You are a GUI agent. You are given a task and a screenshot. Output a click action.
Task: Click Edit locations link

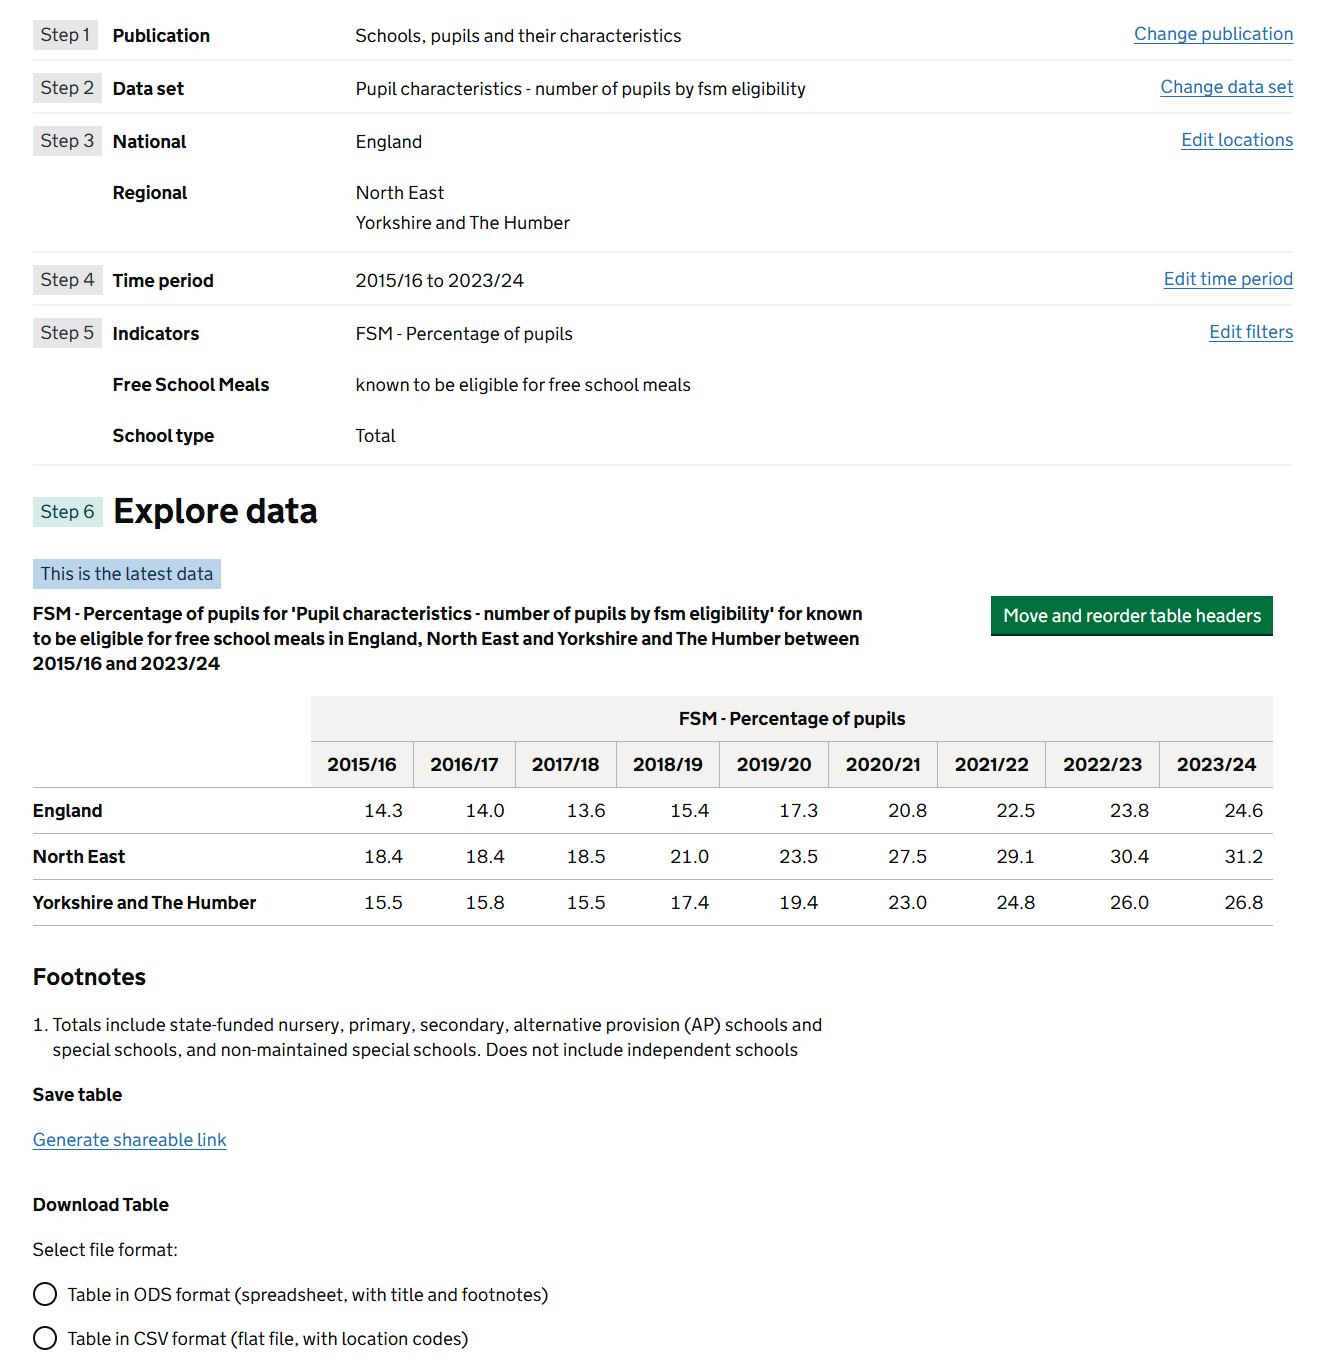pyautogui.click(x=1236, y=140)
